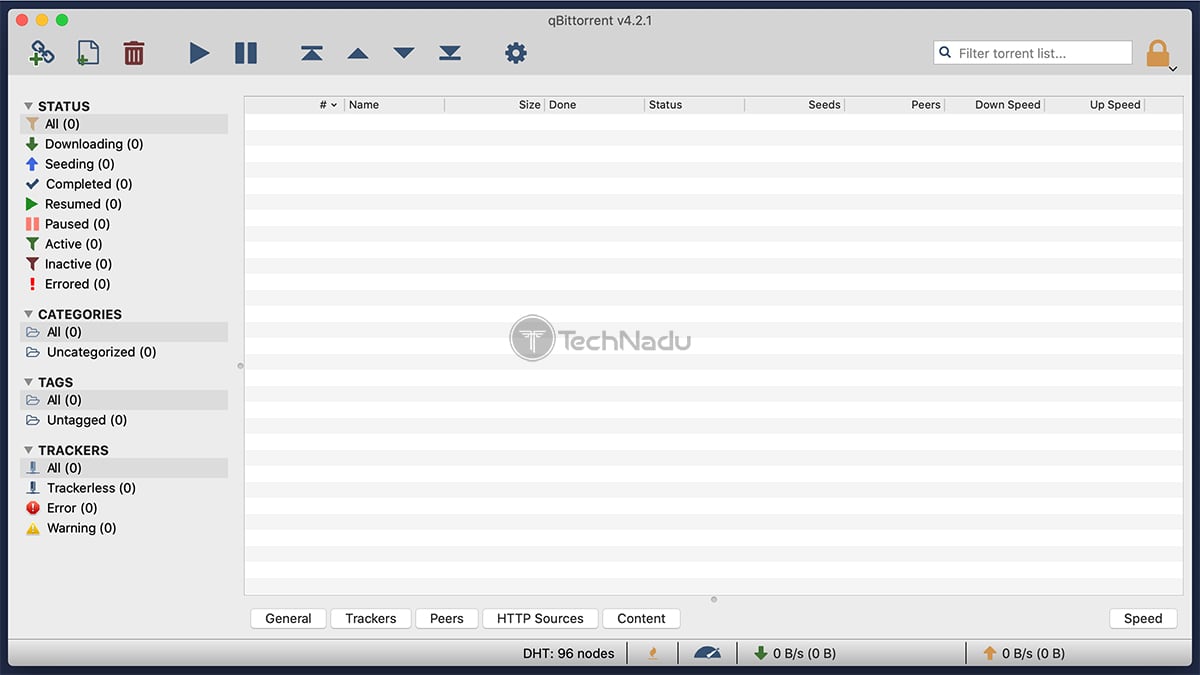The width and height of the screenshot is (1200, 675).
Task: Select Untagged (0) tag filter
Action: 124,420
